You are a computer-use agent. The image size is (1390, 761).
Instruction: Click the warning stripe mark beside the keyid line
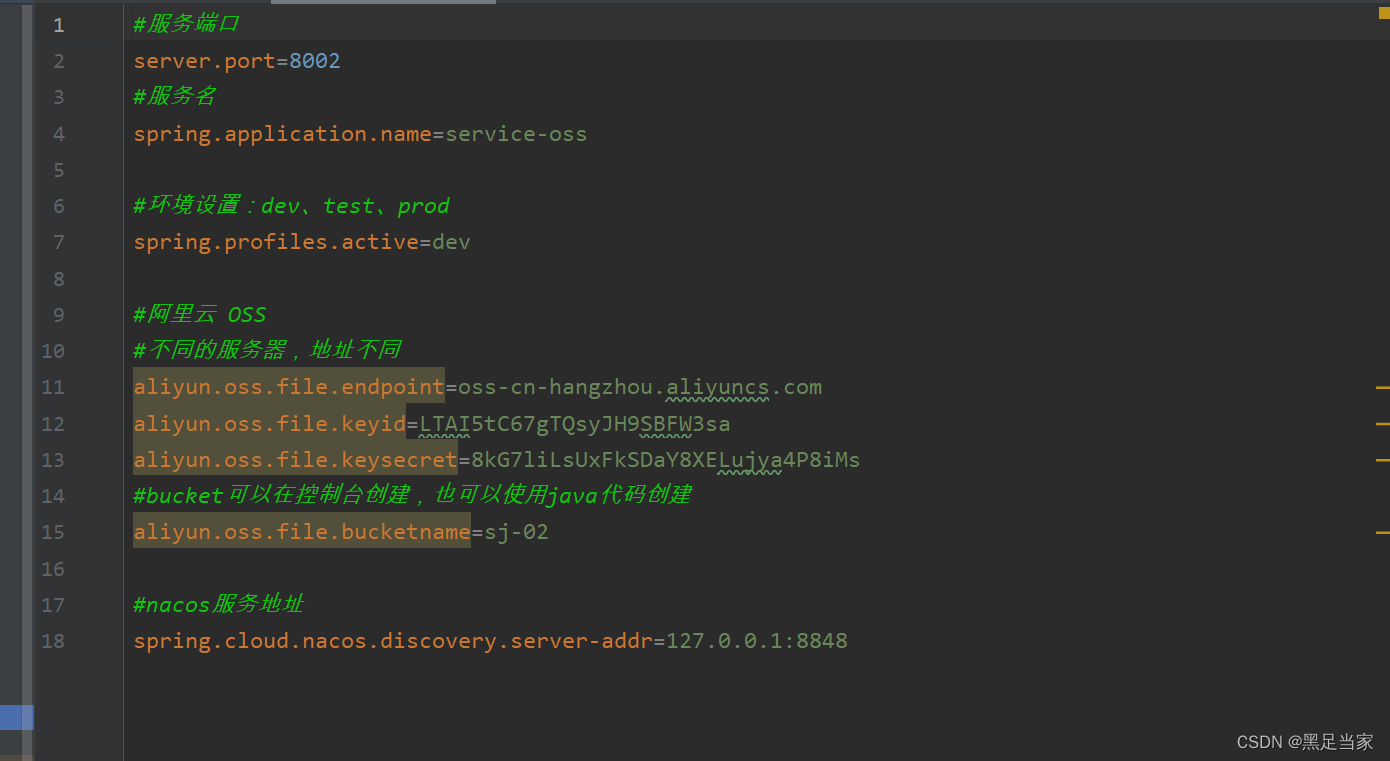[1383, 424]
